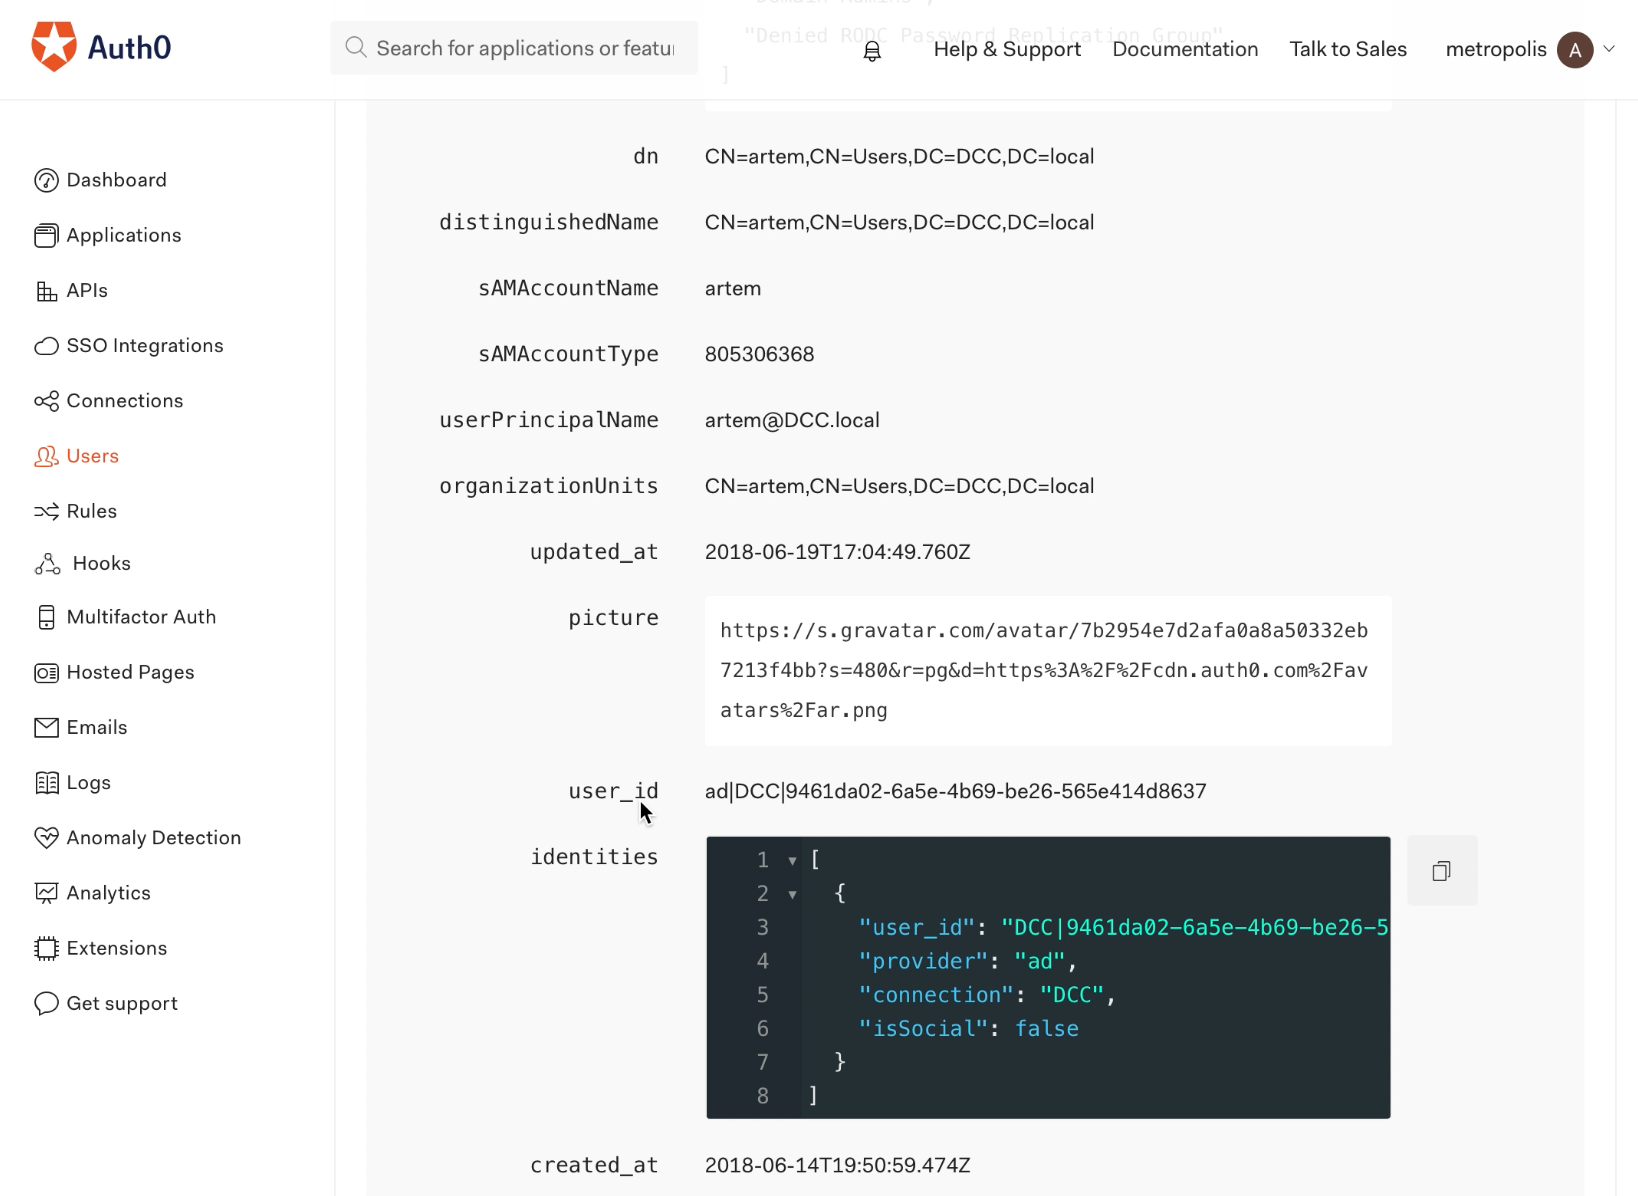Image resolution: width=1638 pixels, height=1196 pixels.
Task: Go to APIs section
Action: coord(87,290)
